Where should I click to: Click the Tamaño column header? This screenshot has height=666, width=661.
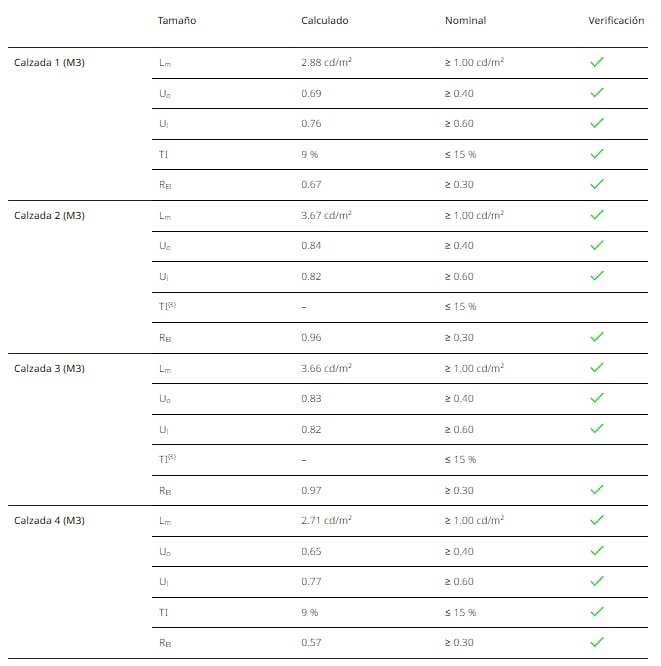coord(177,21)
